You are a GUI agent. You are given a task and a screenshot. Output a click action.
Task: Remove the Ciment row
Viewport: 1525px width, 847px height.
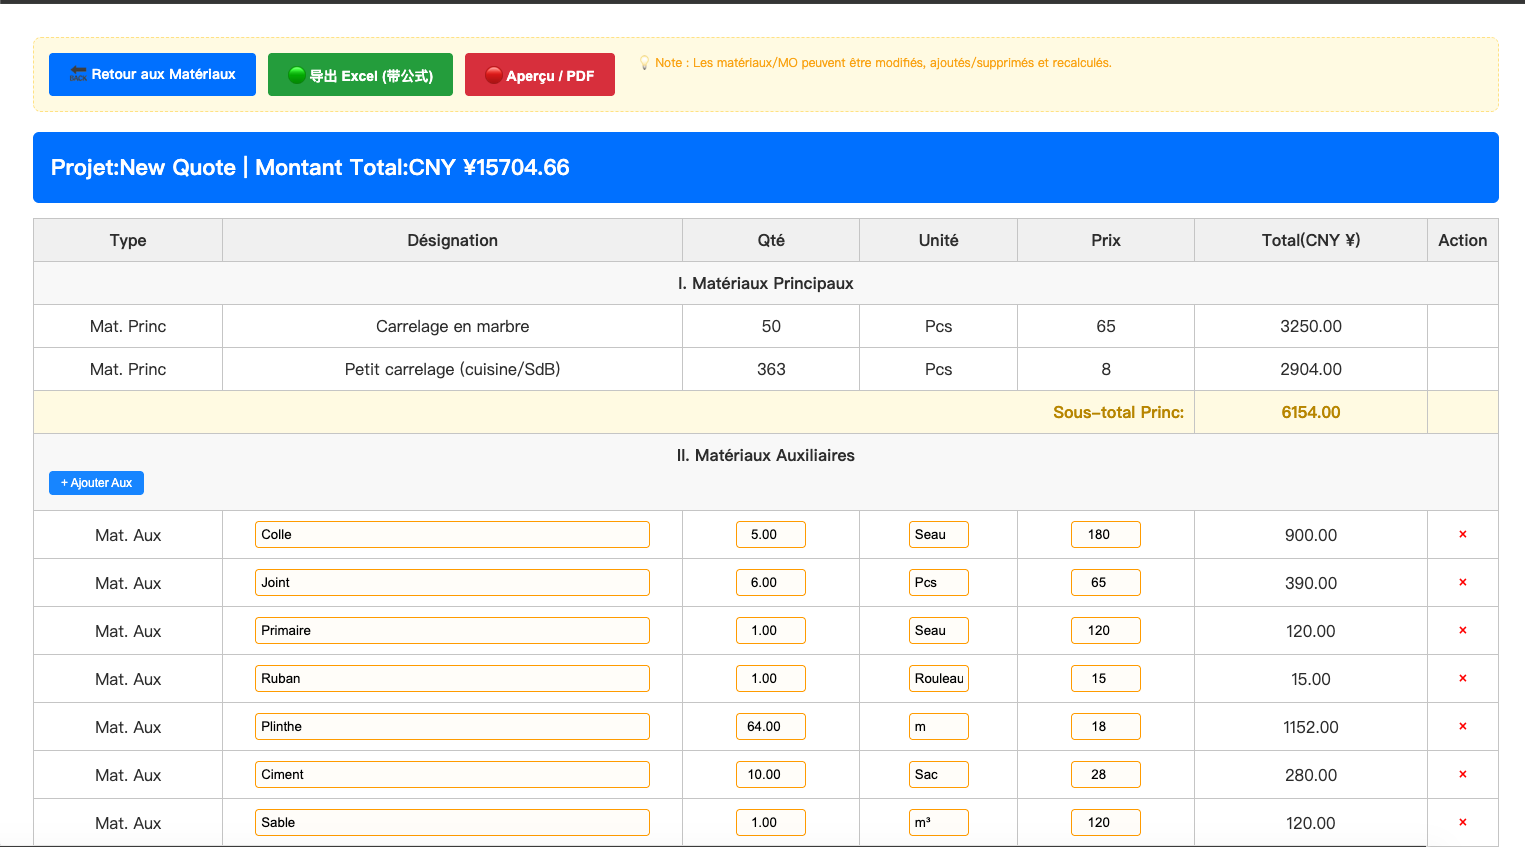click(x=1462, y=775)
